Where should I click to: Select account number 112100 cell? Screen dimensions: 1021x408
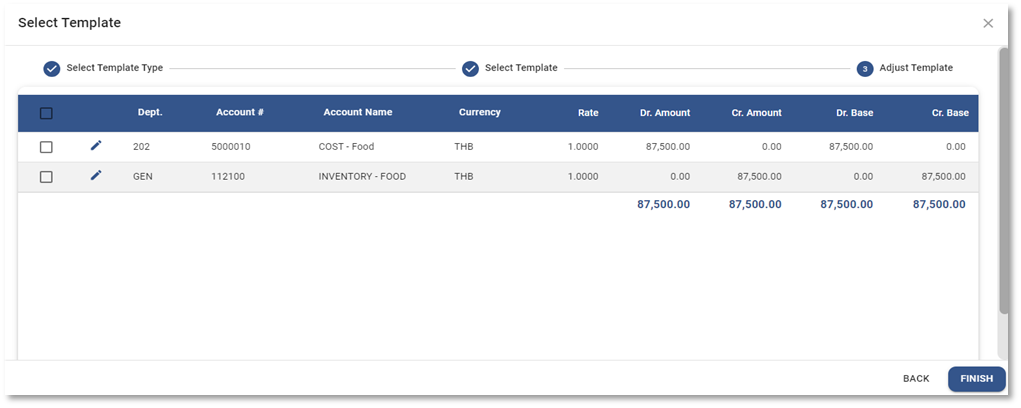228,177
